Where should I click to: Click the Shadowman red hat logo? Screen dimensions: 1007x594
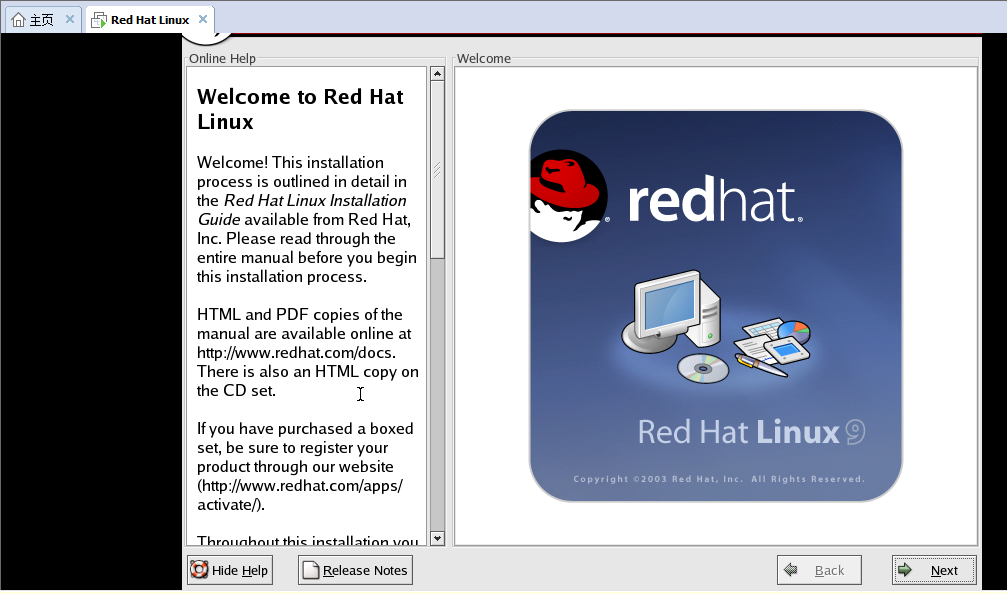567,196
